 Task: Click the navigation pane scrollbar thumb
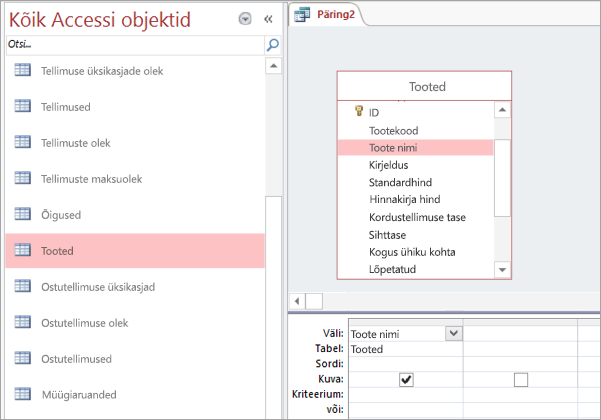(x=273, y=307)
